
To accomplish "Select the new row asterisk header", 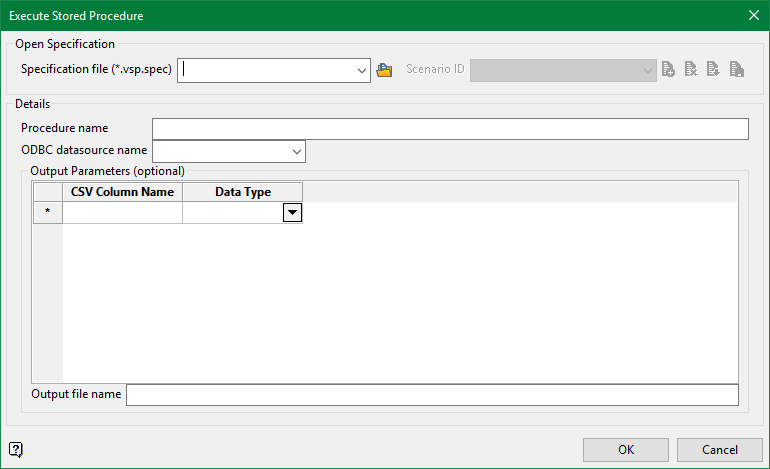I will [48, 213].
